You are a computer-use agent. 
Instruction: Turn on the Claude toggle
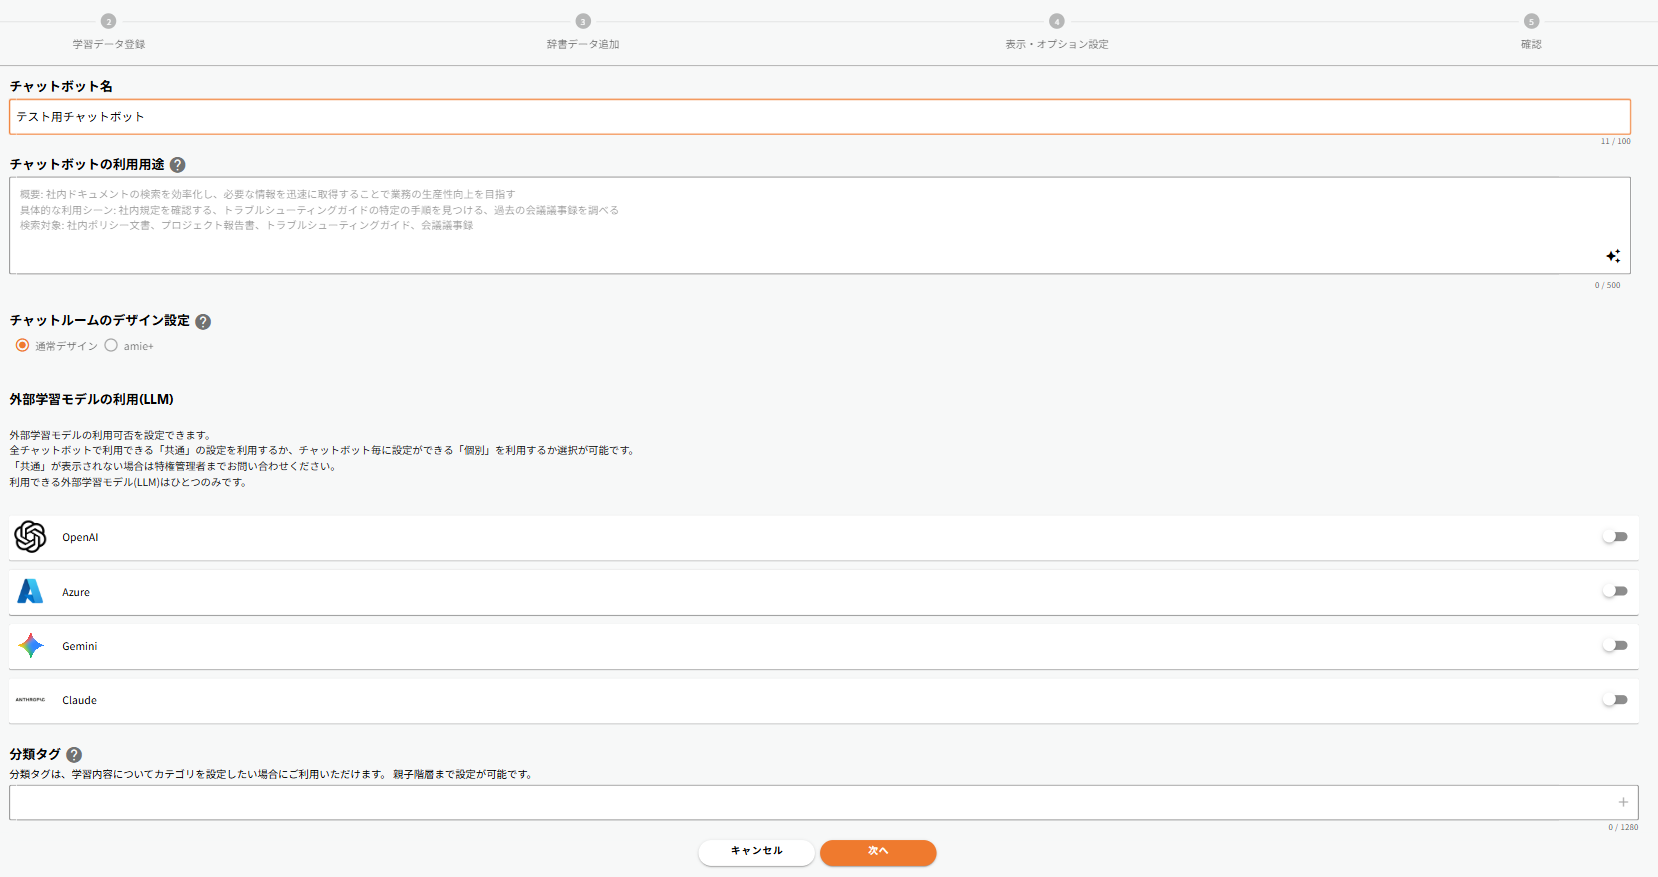[x=1614, y=700]
